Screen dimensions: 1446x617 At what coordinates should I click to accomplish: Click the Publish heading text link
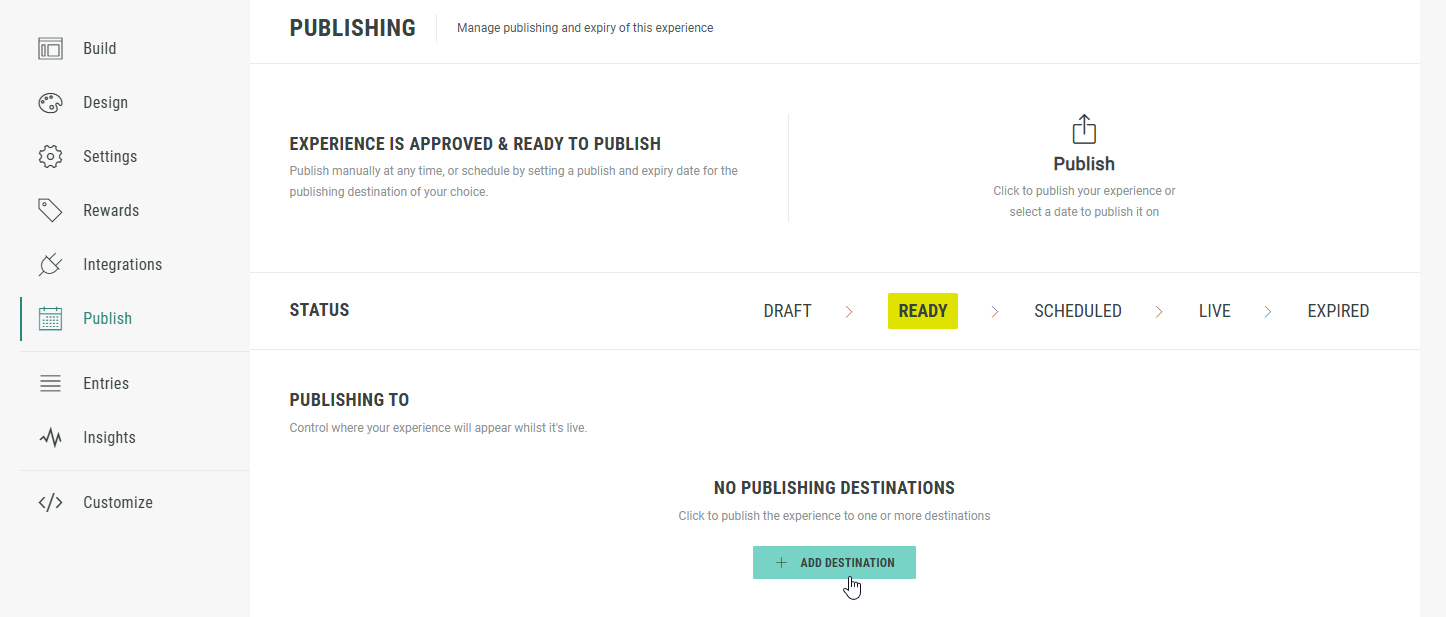click(x=1084, y=164)
